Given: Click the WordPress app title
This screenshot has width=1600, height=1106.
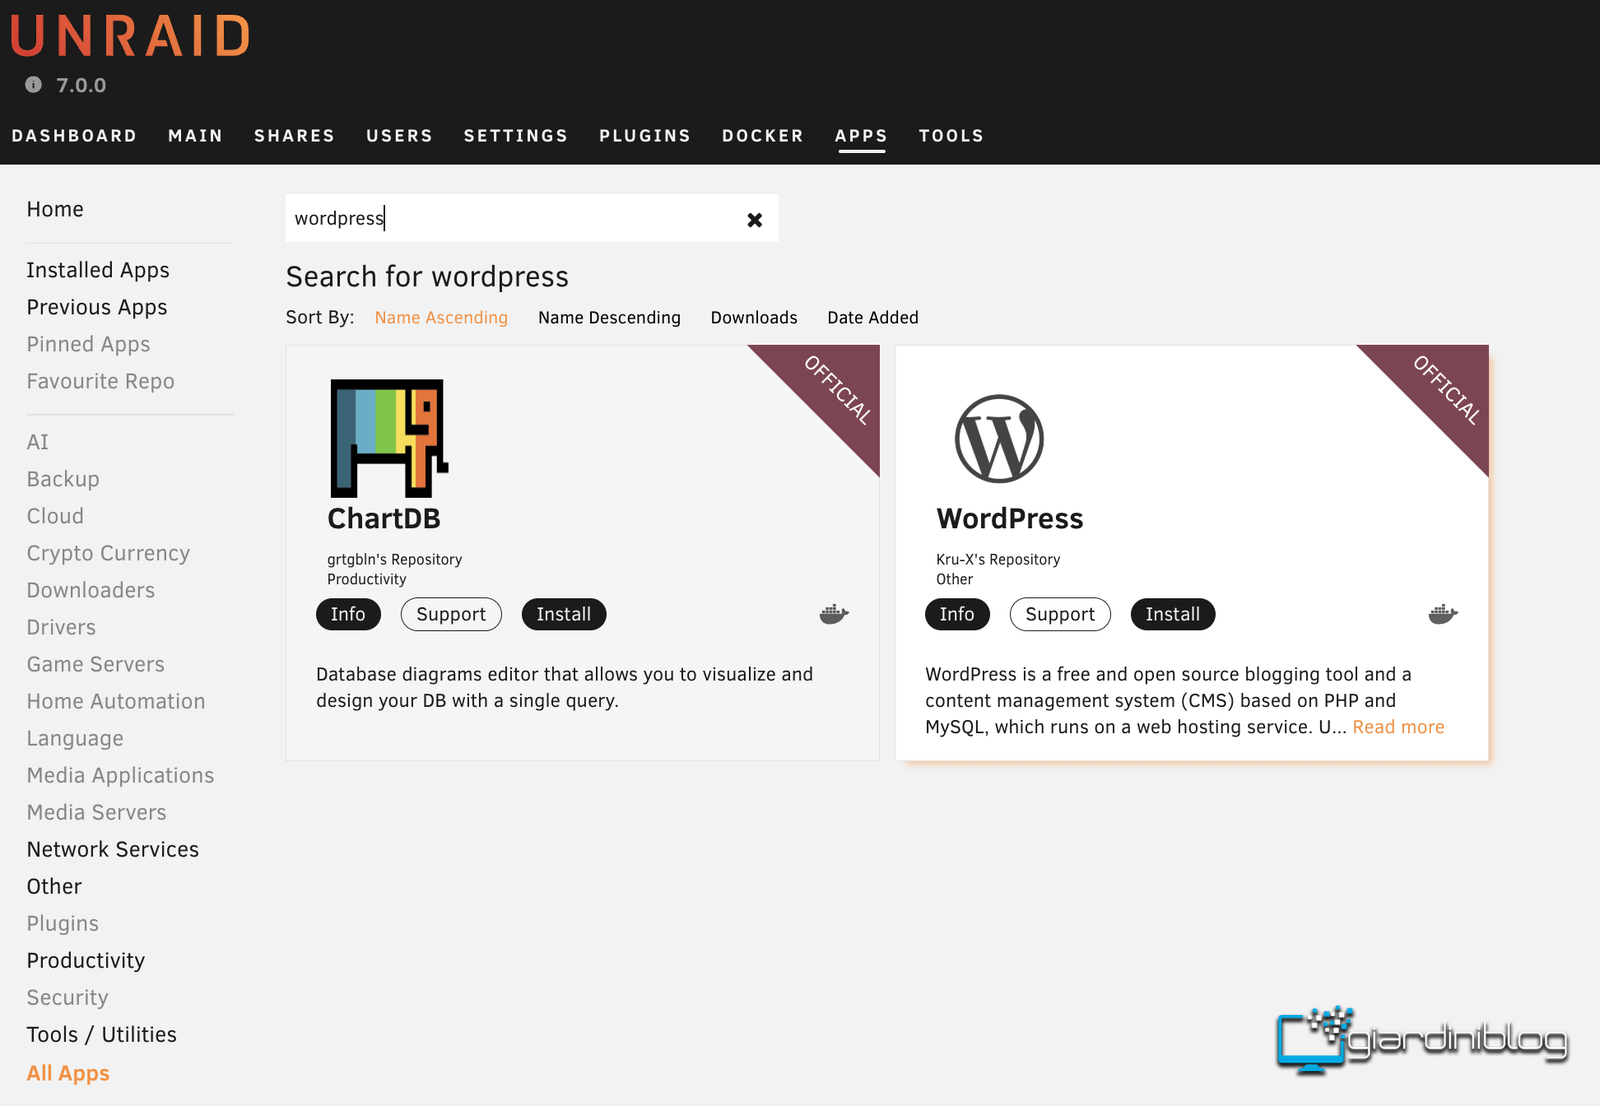Looking at the screenshot, I should 1010,519.
